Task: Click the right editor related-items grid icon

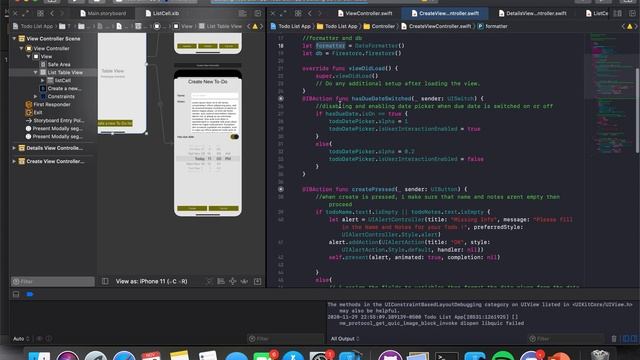Action: coord(298,13)
